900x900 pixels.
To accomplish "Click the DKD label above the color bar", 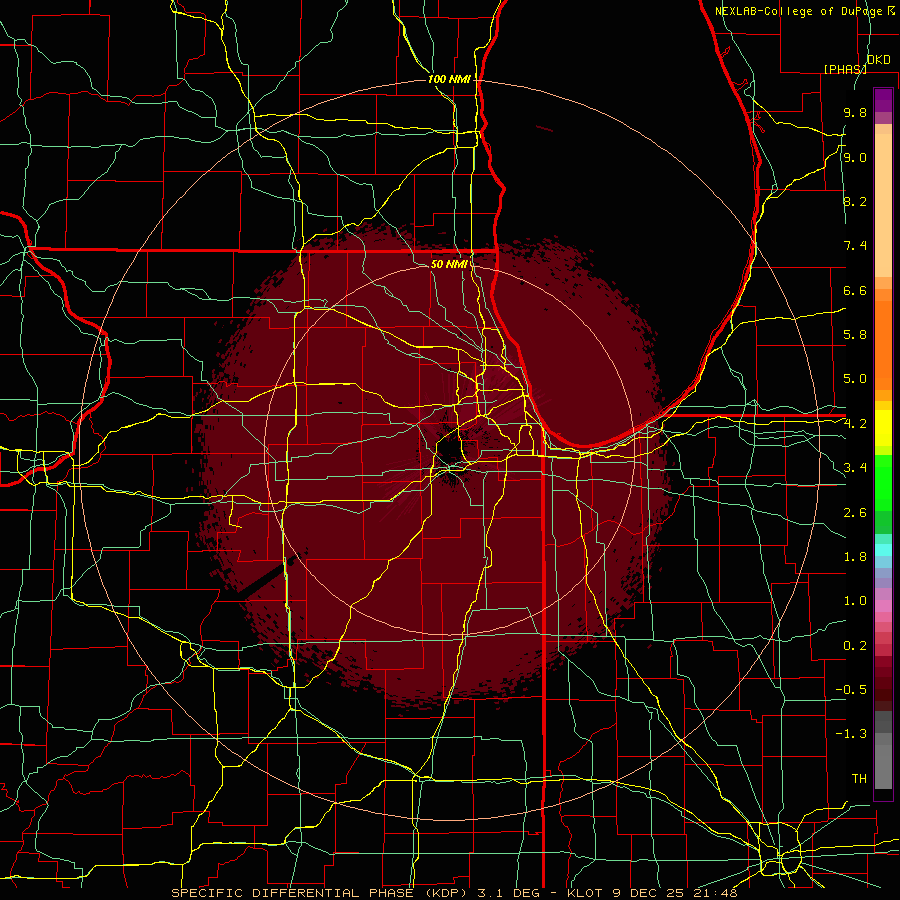I will click(x=879, y=60).
